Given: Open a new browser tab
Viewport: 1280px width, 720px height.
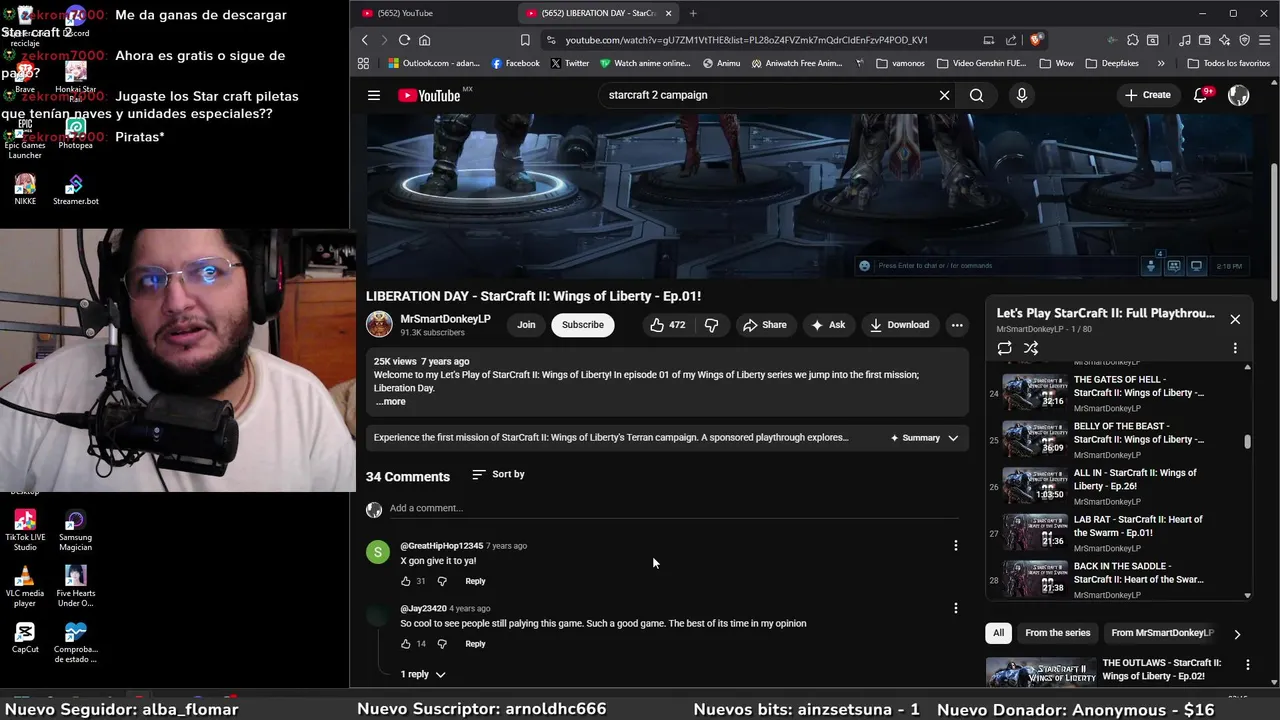Looking at the screenshot, I should coord(693,13).
